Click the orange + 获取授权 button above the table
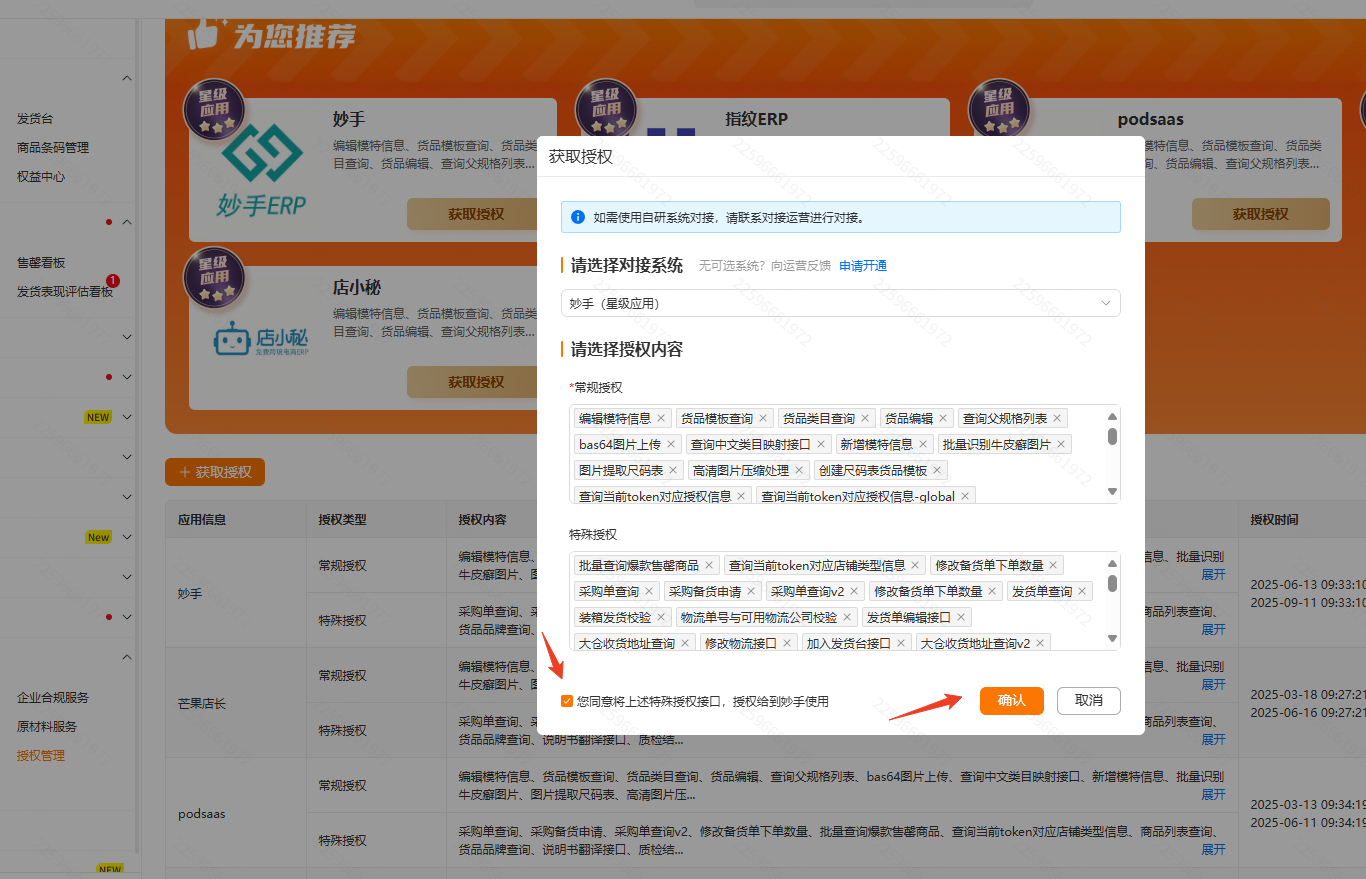The width and height of the screenshot is (1366, 879). coord(215,472)
